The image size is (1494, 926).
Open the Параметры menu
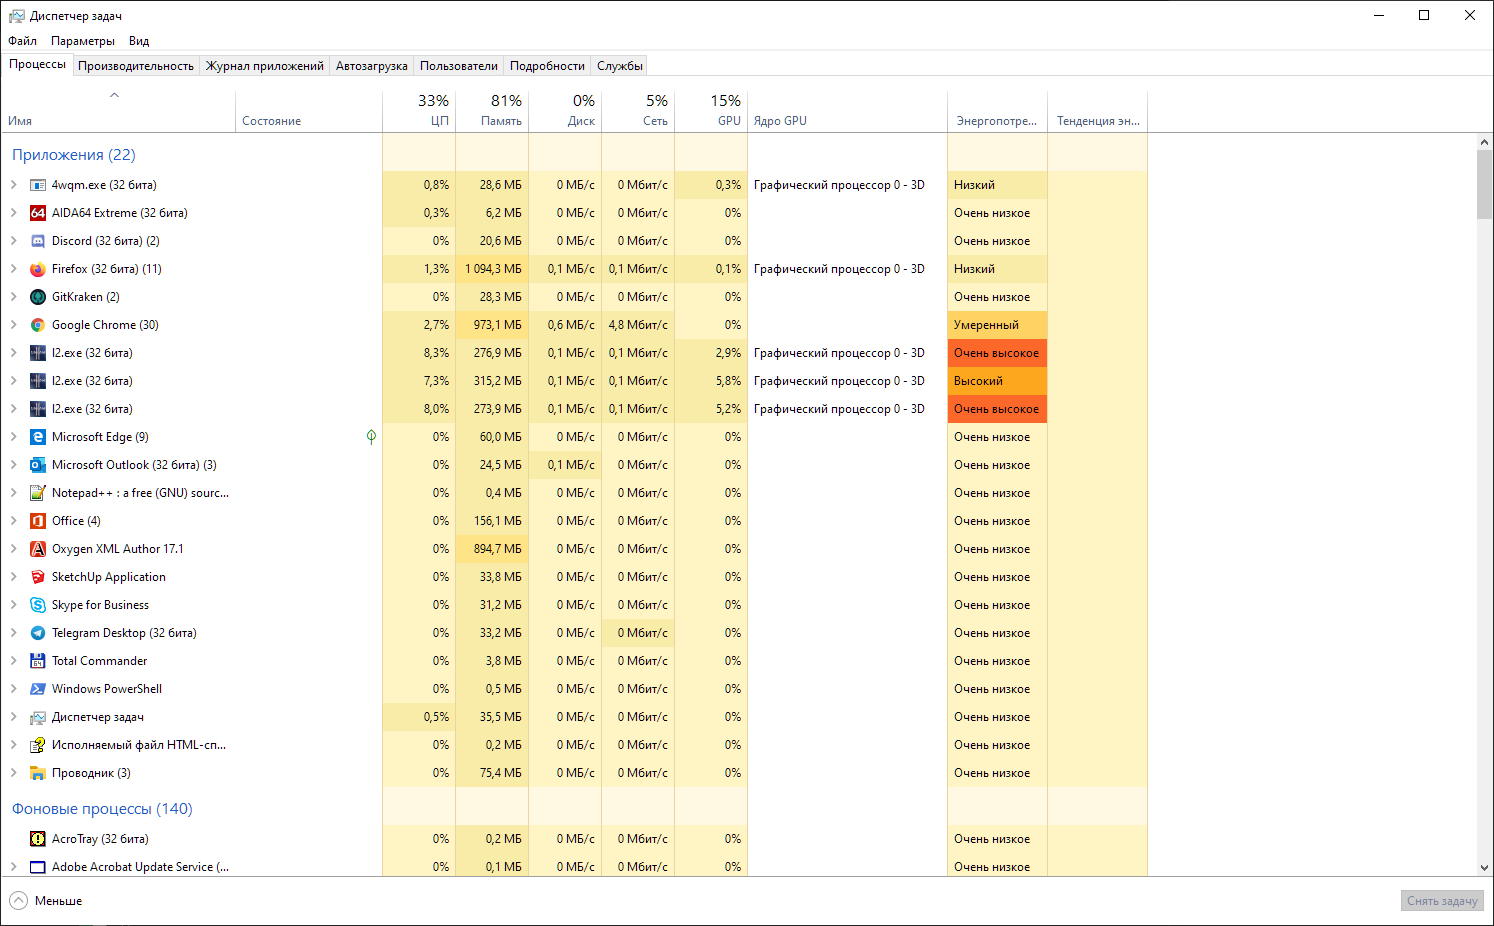83,41
